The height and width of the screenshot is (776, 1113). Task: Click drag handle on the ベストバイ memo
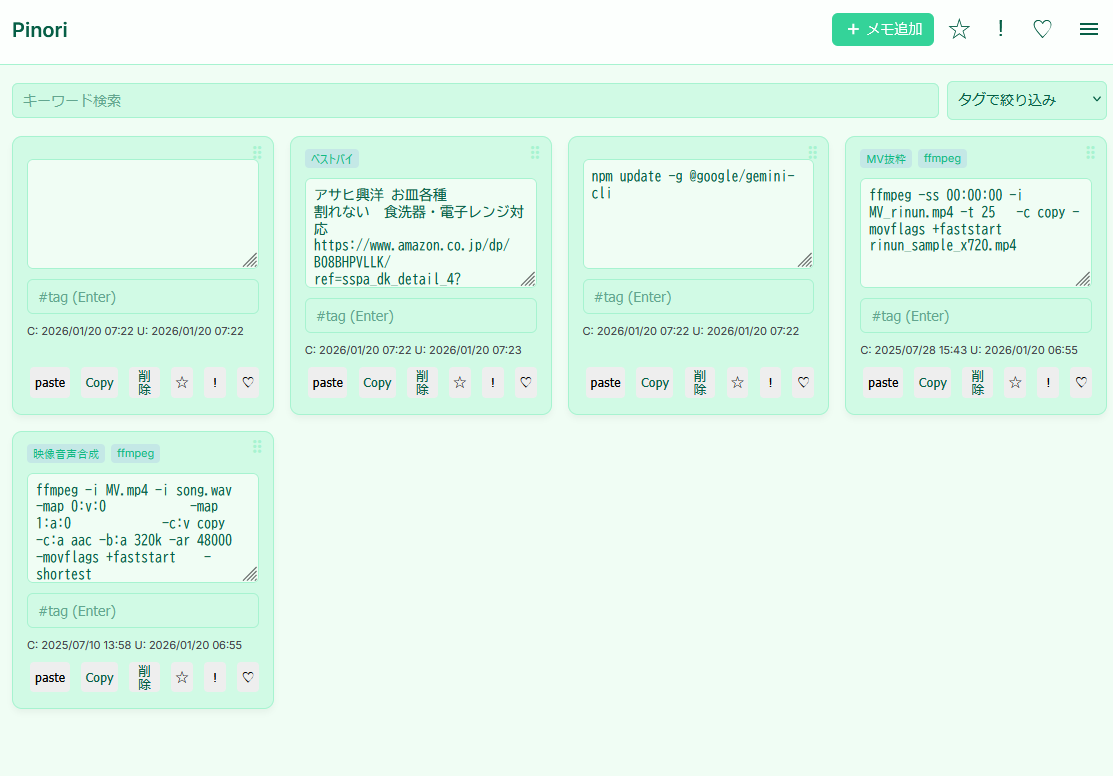click(x=535, y=153)
